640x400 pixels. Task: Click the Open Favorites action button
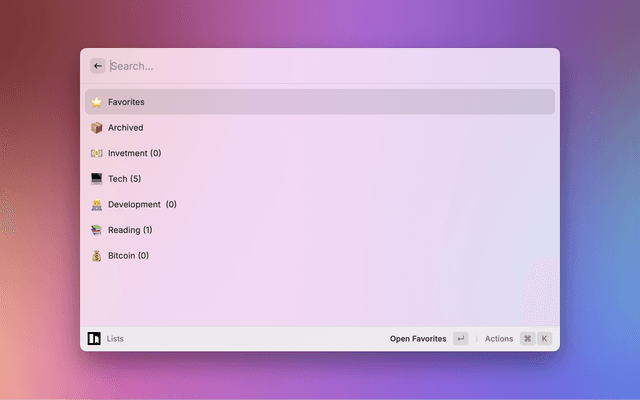(x=418, y=339)
